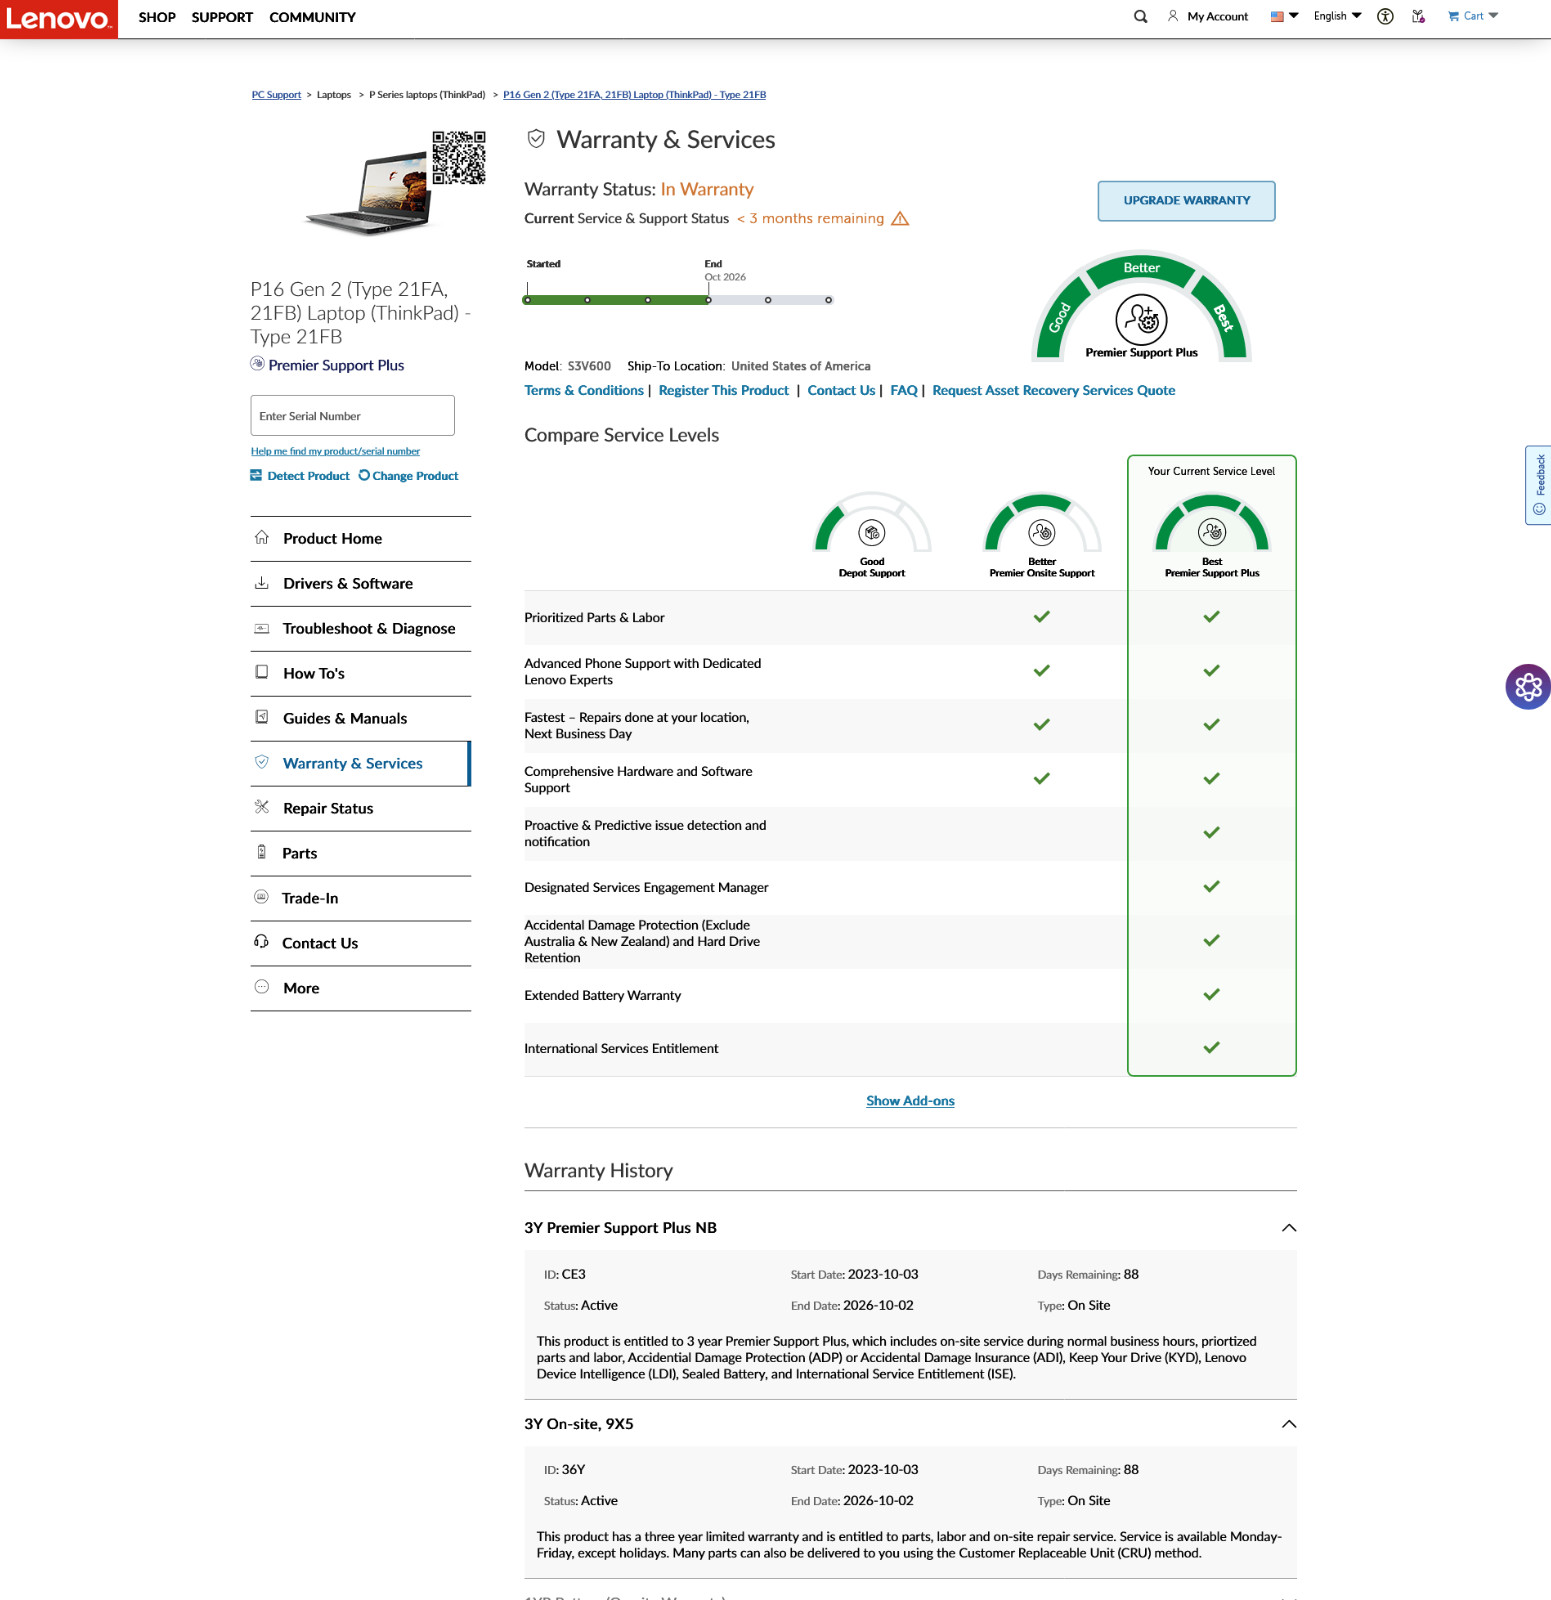Open the English language dropdown
Screen dimensions: 1551x1600
1337,16
